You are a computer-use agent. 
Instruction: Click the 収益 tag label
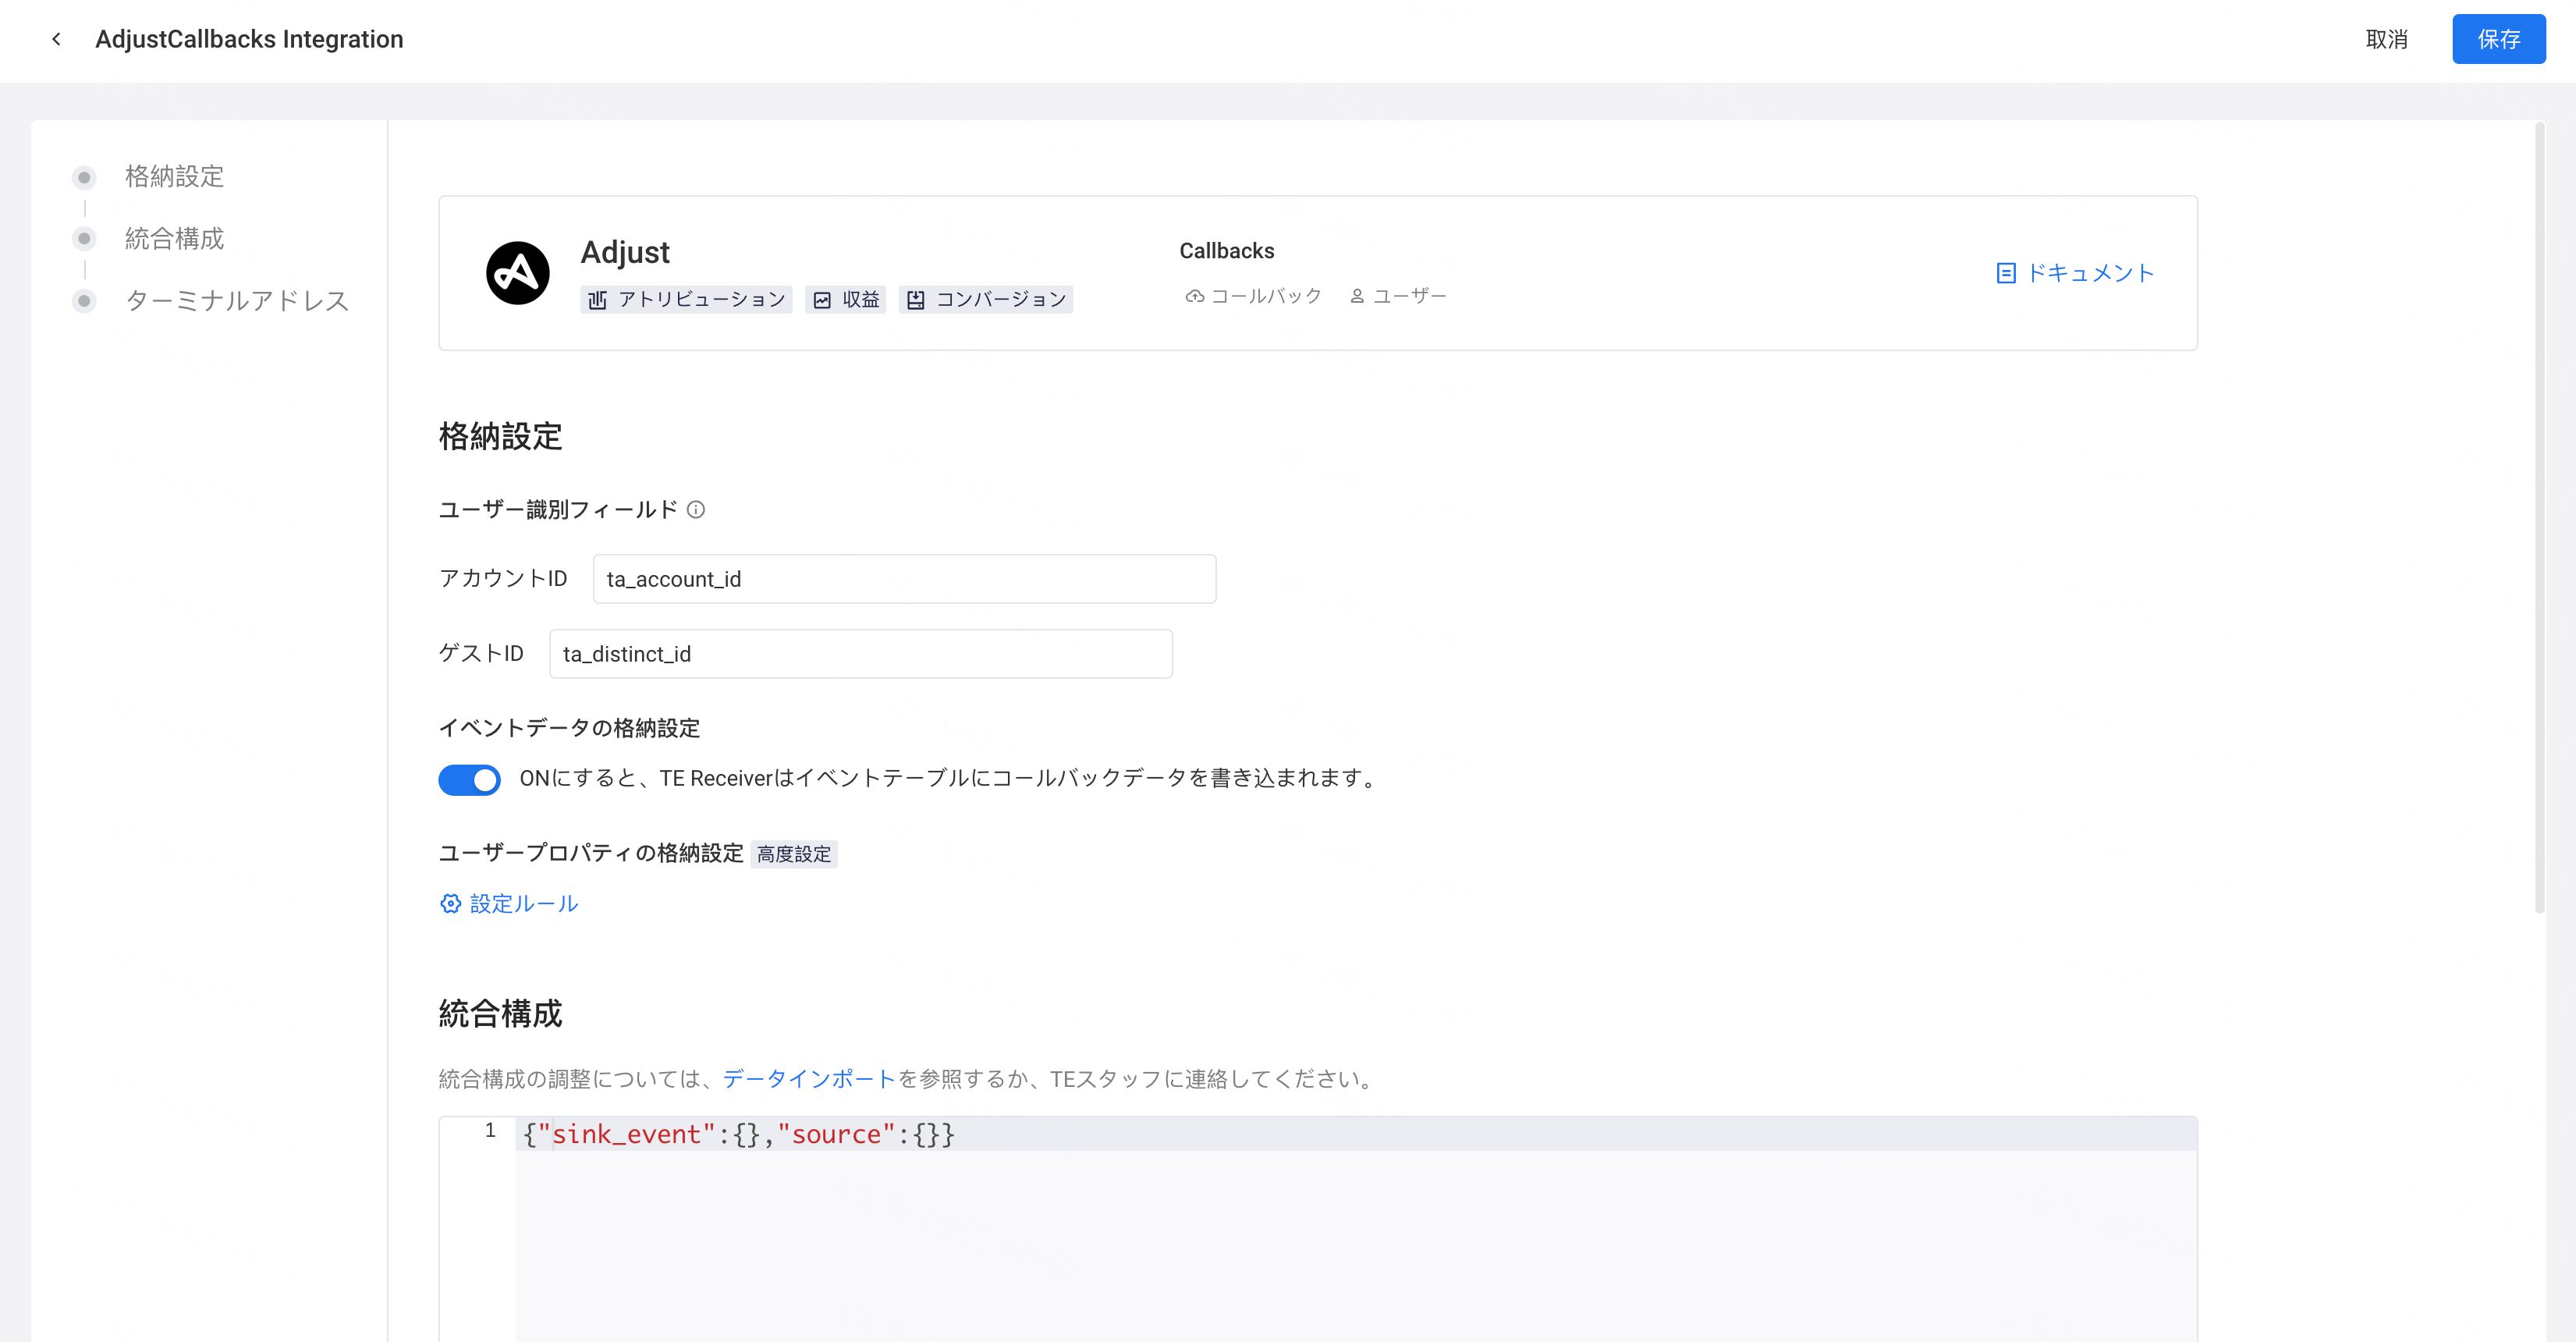pos(860,300)
